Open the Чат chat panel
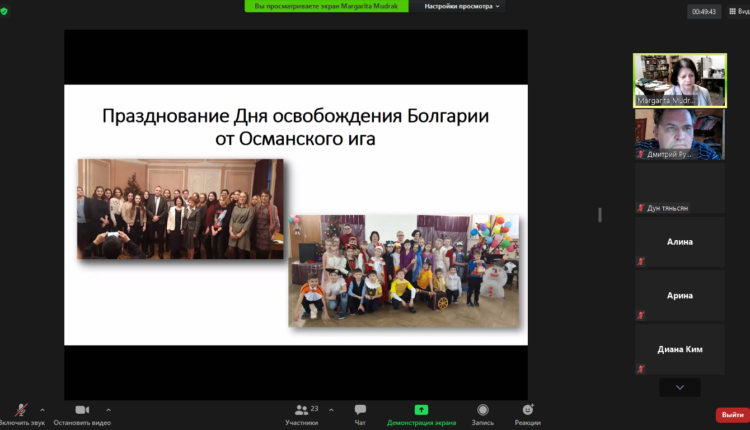The width and height of the screenshot is (750, 430). tap(360, 414)
